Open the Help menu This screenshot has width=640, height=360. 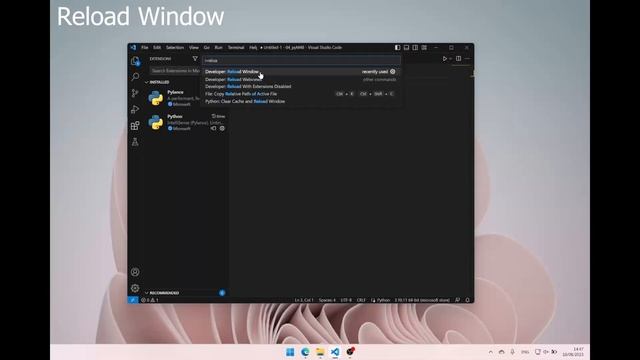[x=253, y=47]
